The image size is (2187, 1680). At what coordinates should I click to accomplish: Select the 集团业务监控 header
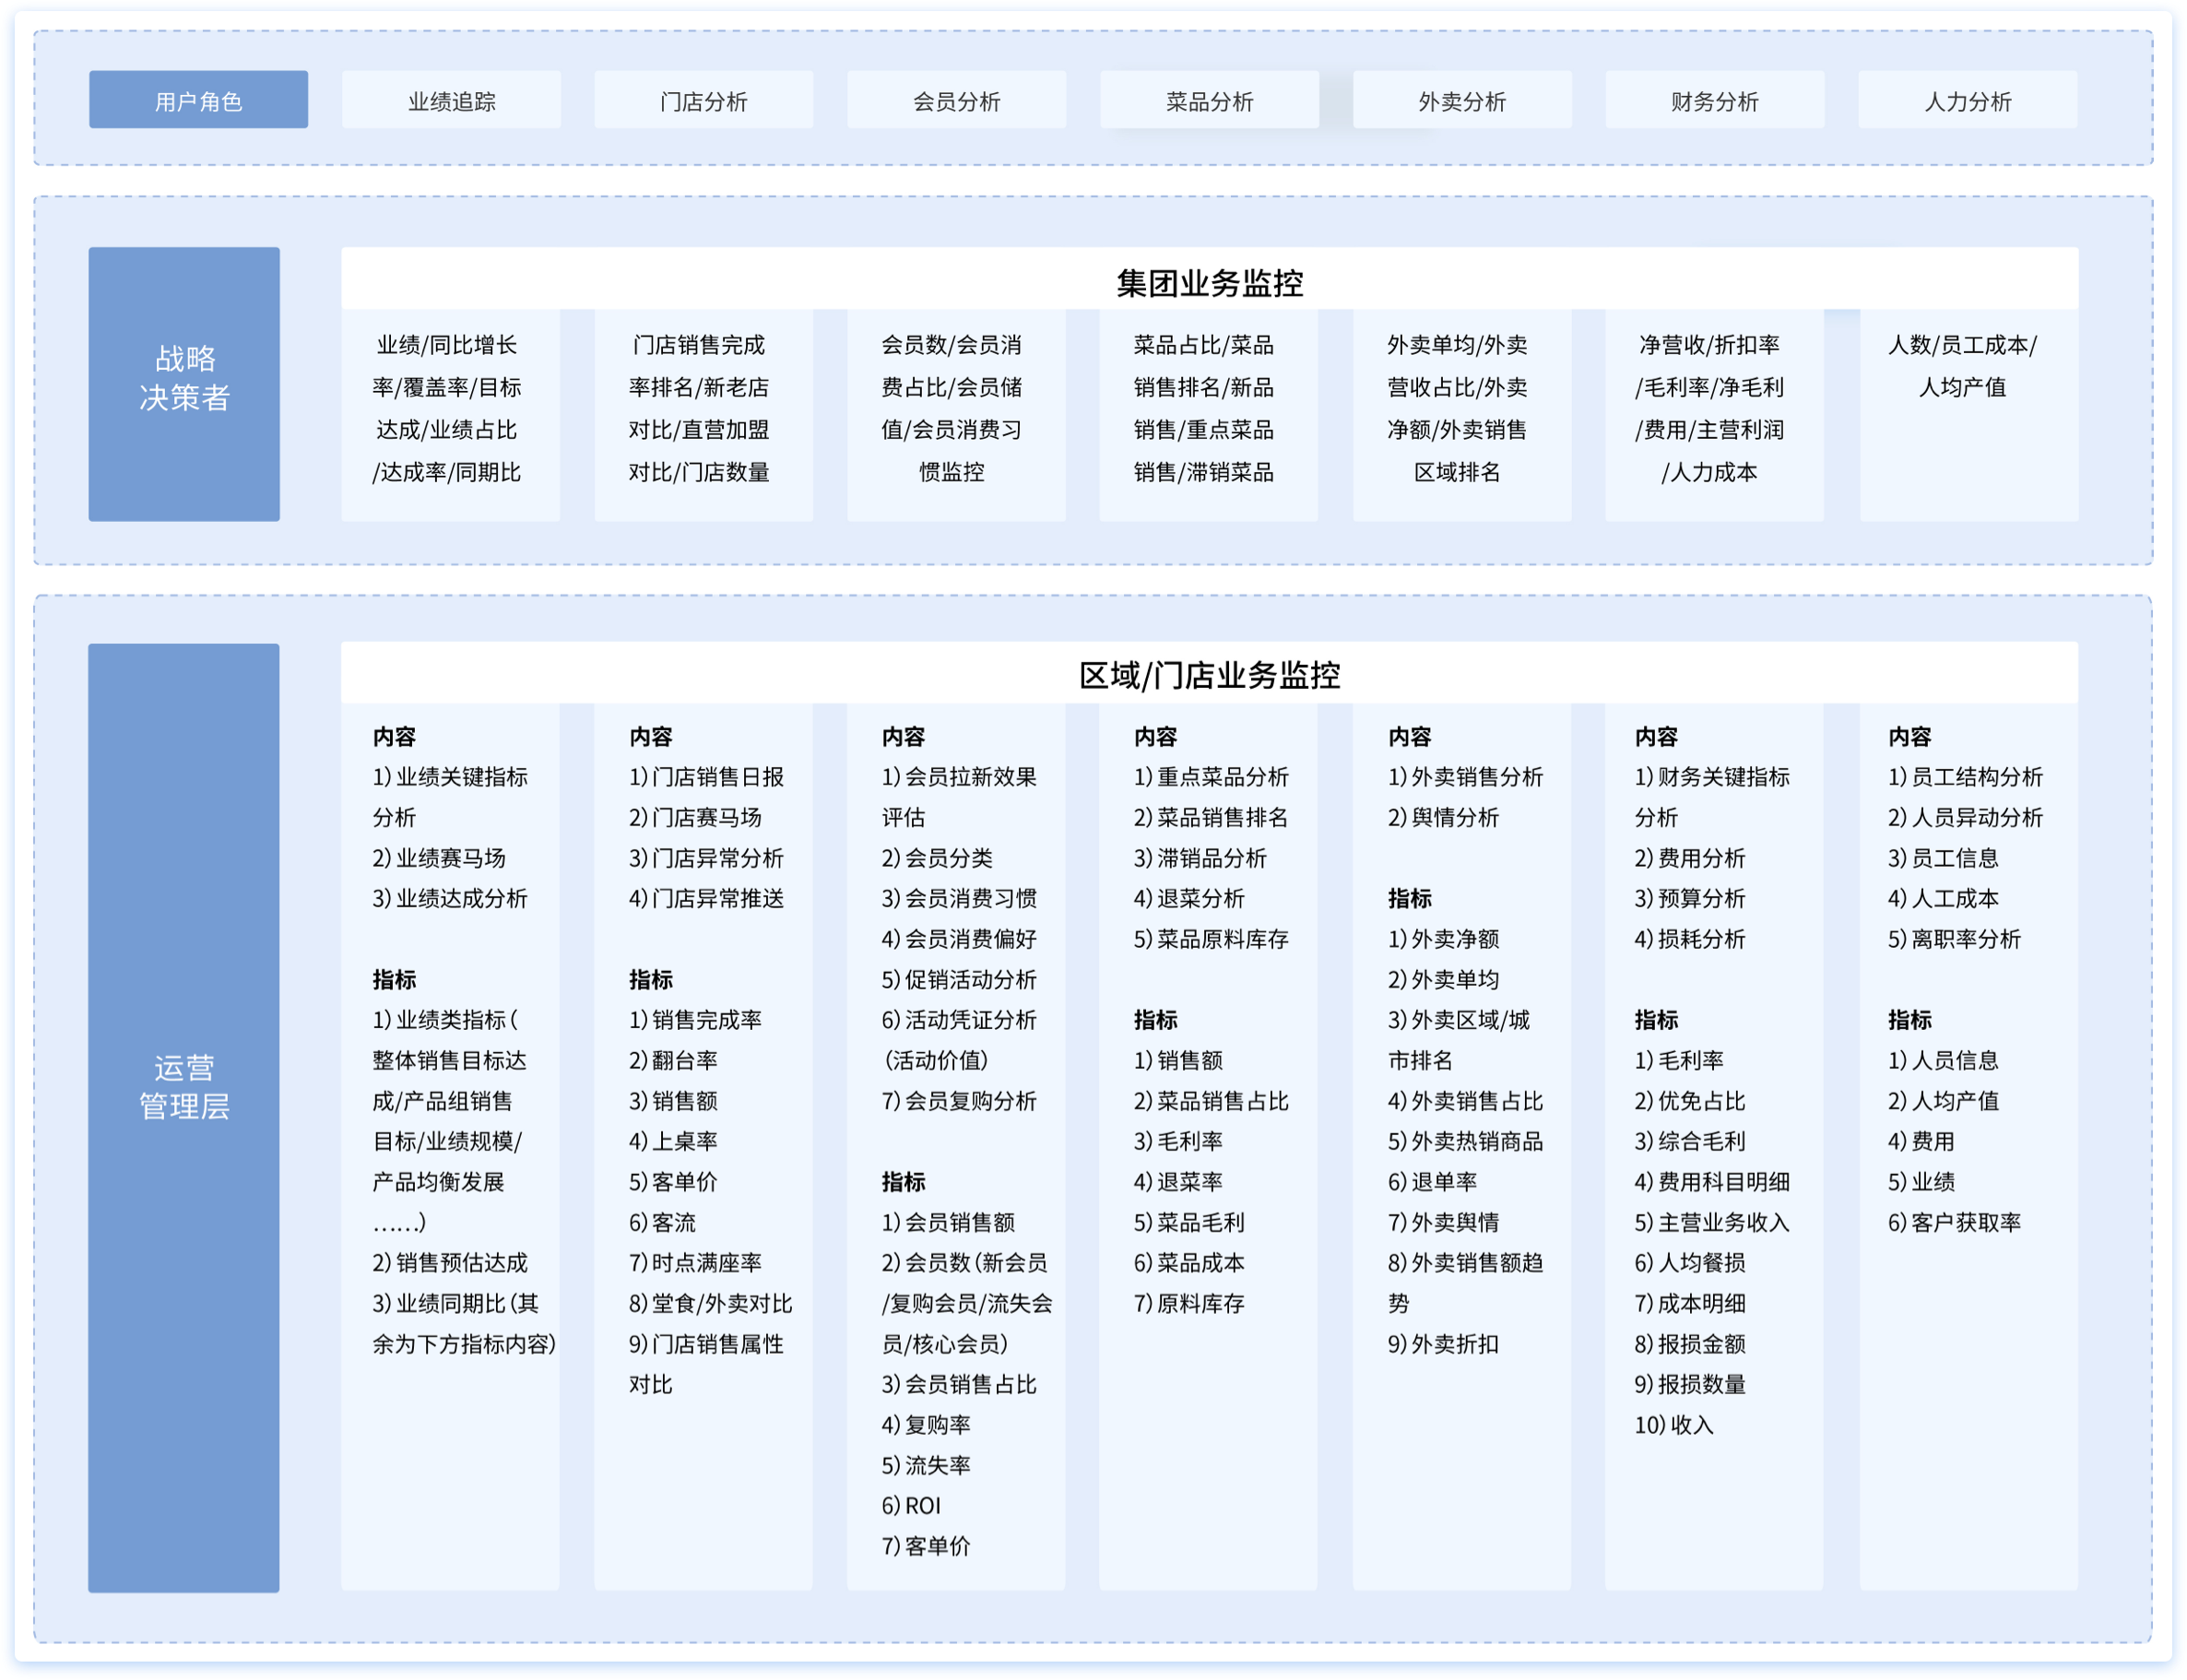1209,283
